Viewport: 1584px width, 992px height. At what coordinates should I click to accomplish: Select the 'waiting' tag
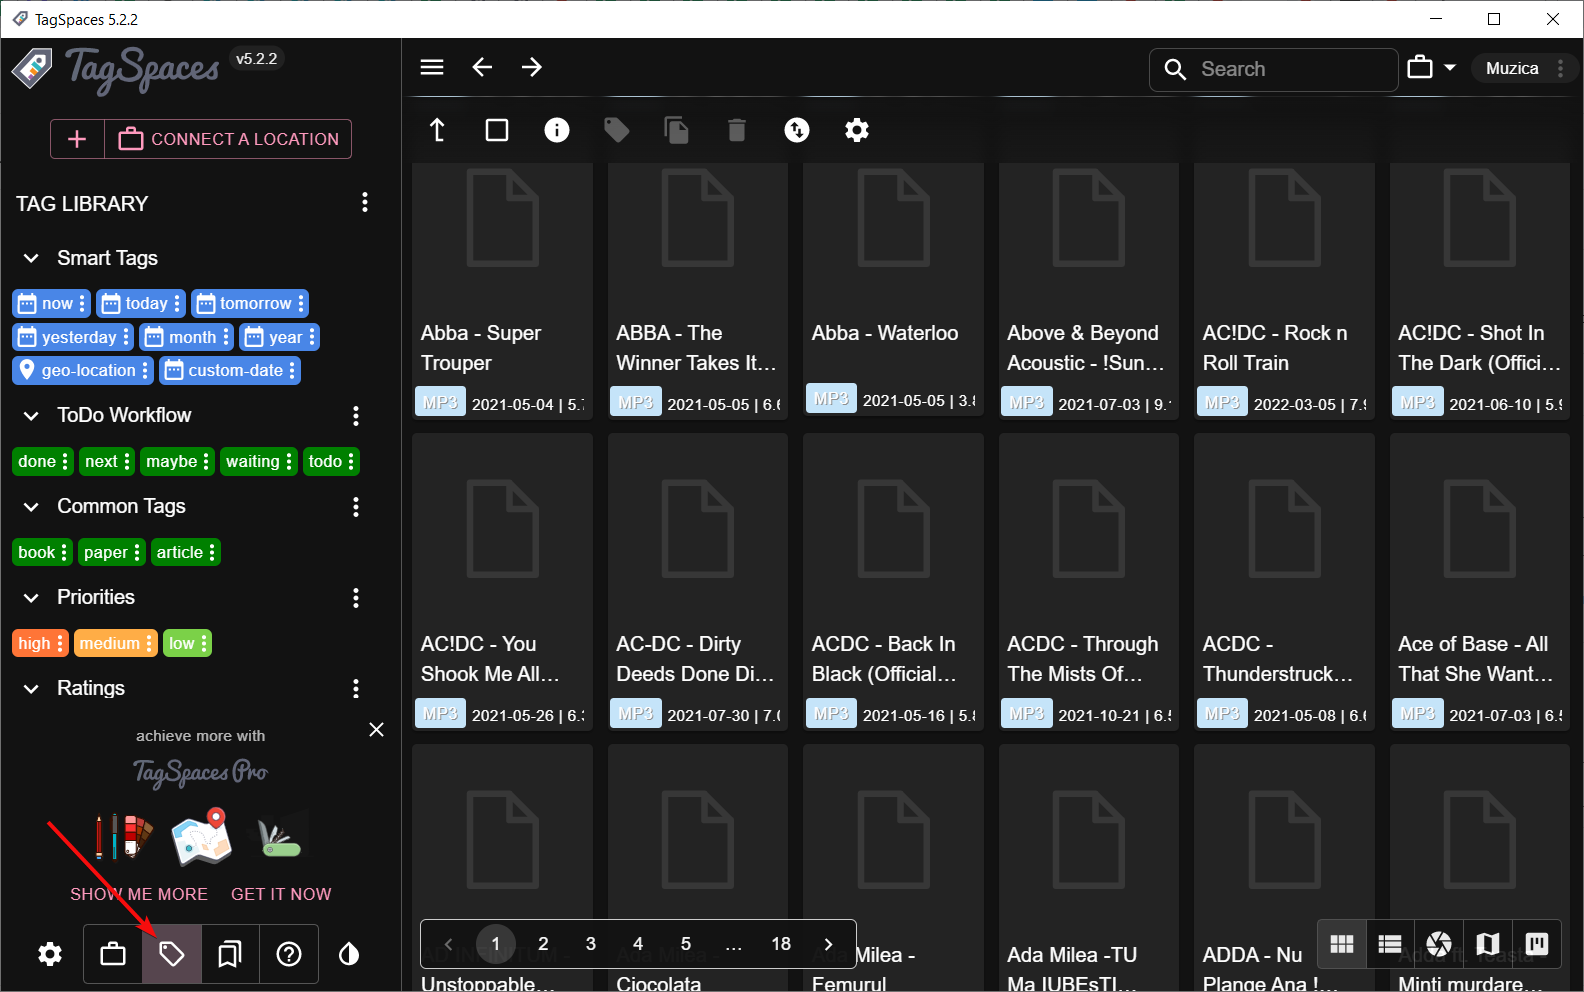[x=258, y=461]
